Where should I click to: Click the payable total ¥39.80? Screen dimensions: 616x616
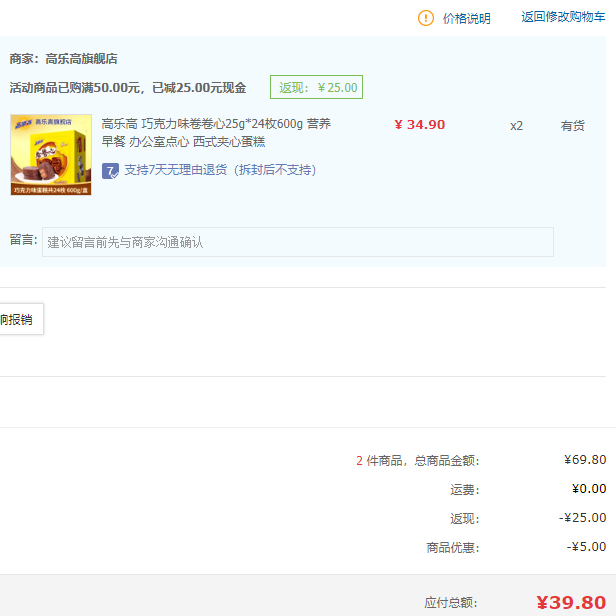[x=571, y=602]
